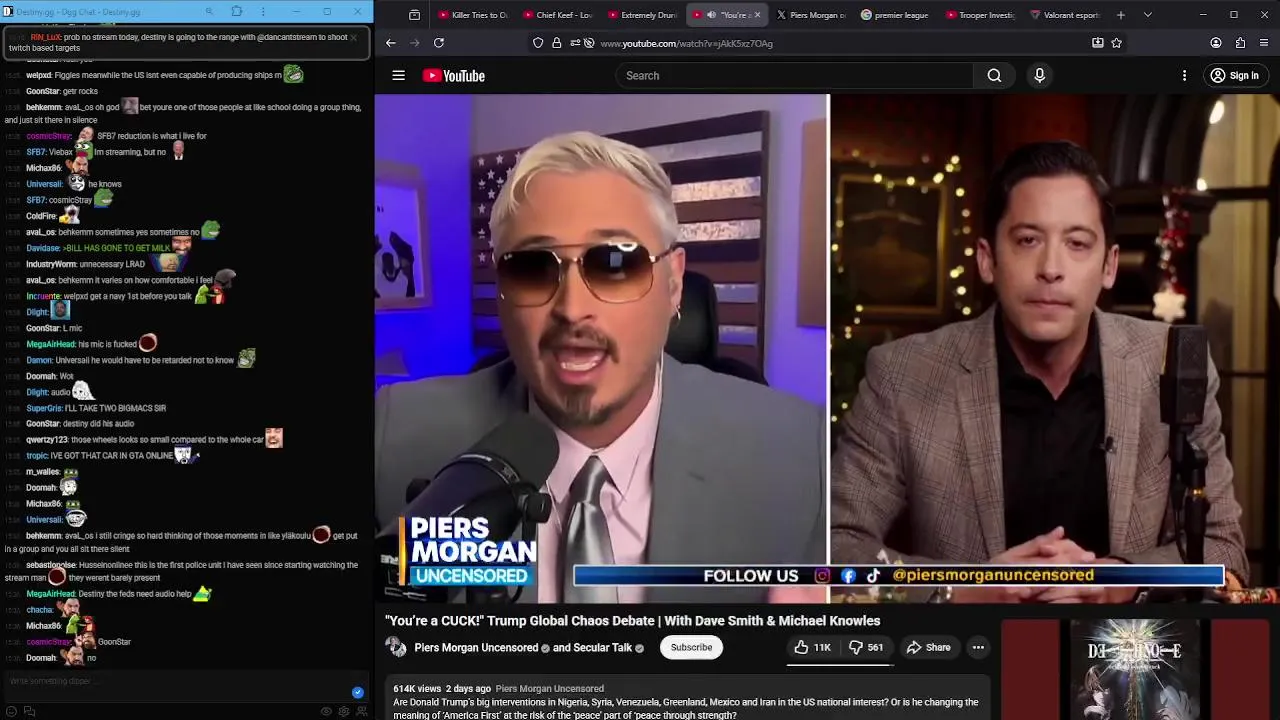
Task: Open Firefox extensions puzzle icon
Action: 1240,43
